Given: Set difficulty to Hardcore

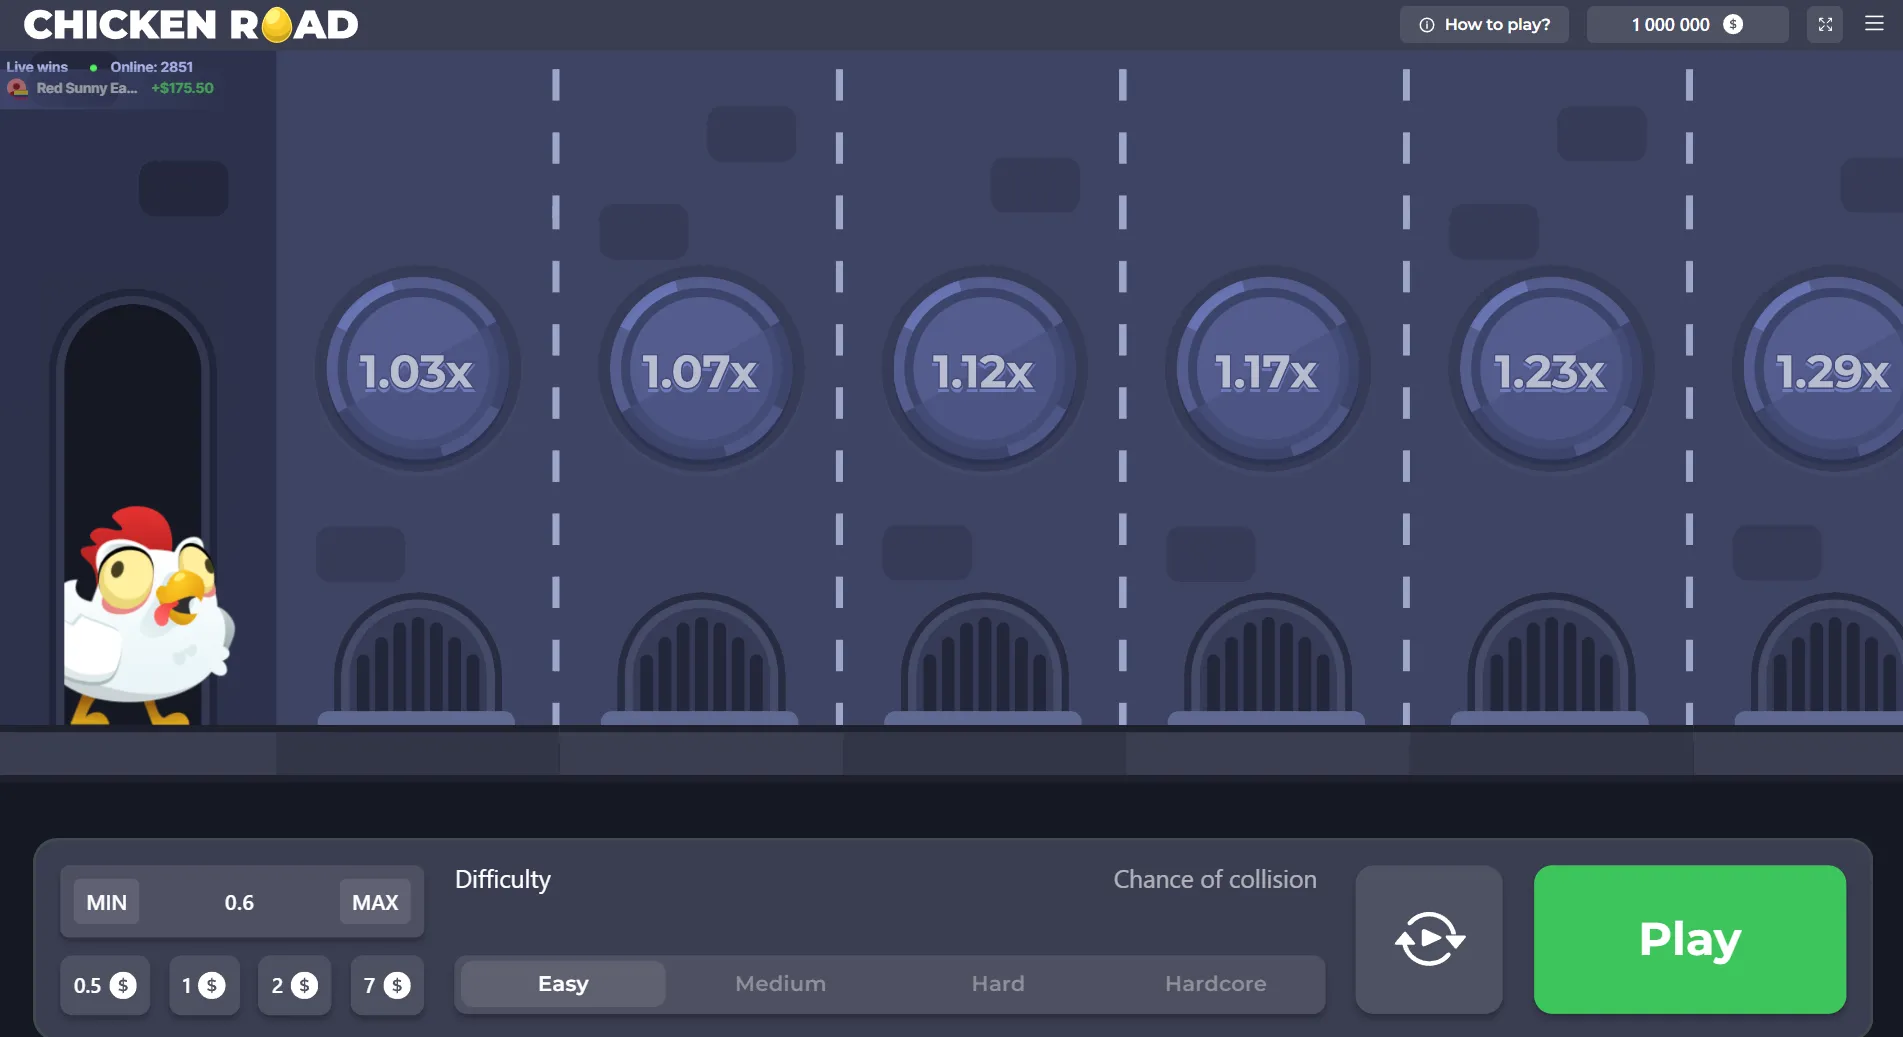Looking at the screenshot, I should pos(1215,984).
